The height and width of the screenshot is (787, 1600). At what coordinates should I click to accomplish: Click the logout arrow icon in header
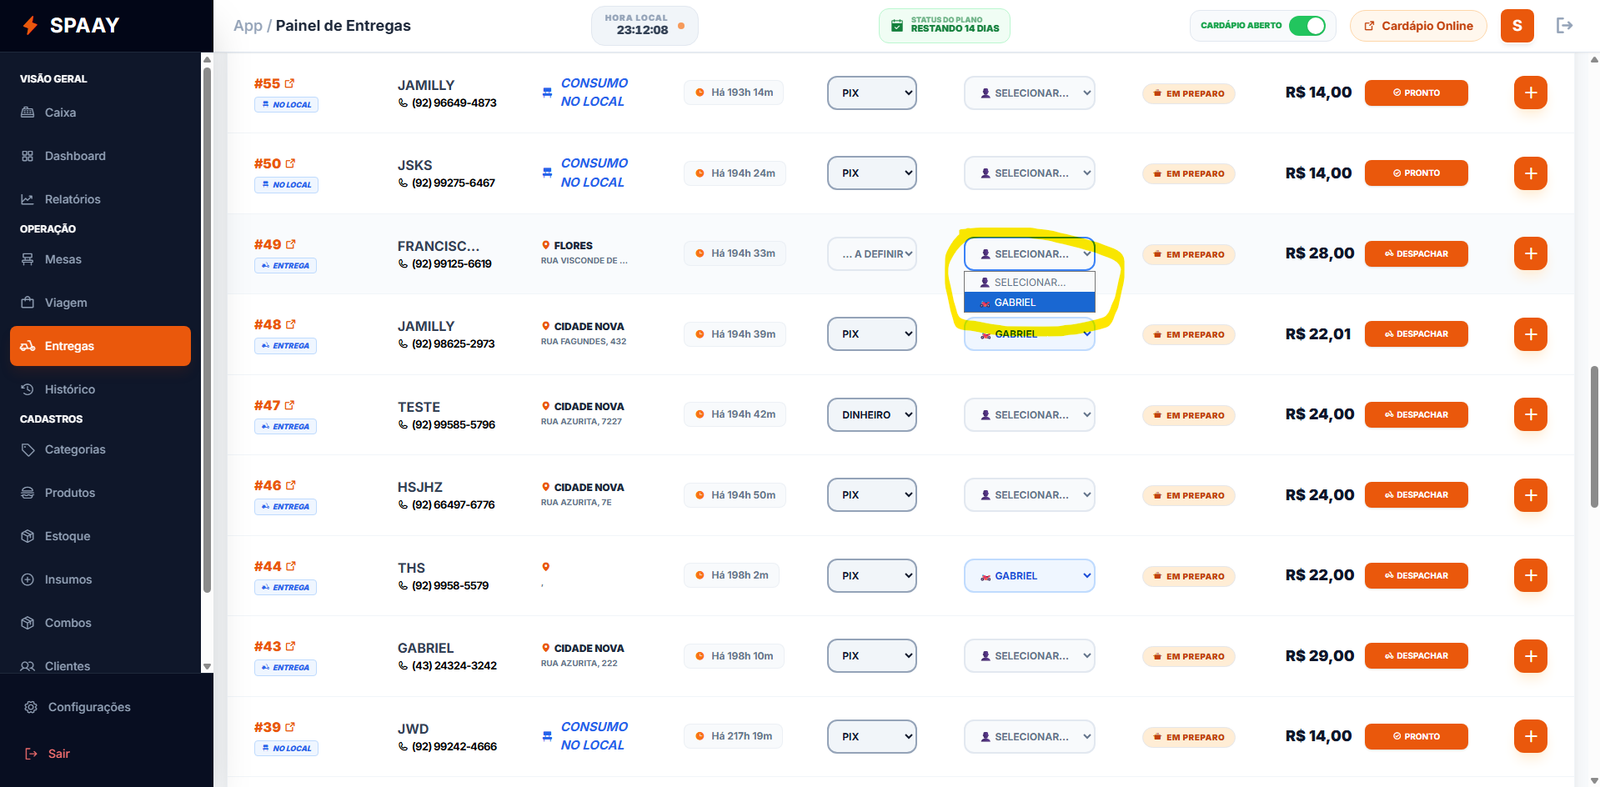click(1565, 26)
